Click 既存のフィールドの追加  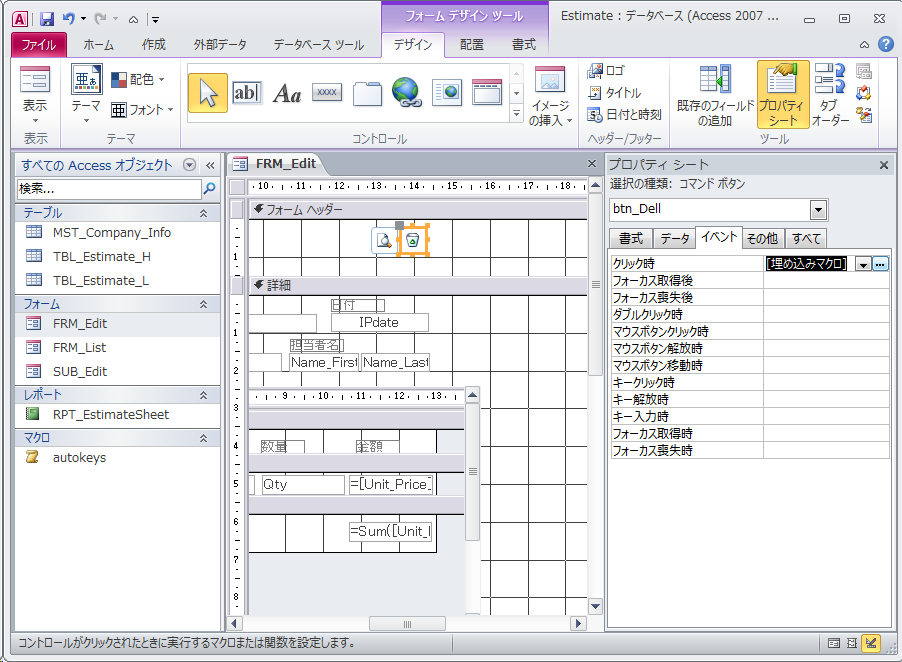715,96
